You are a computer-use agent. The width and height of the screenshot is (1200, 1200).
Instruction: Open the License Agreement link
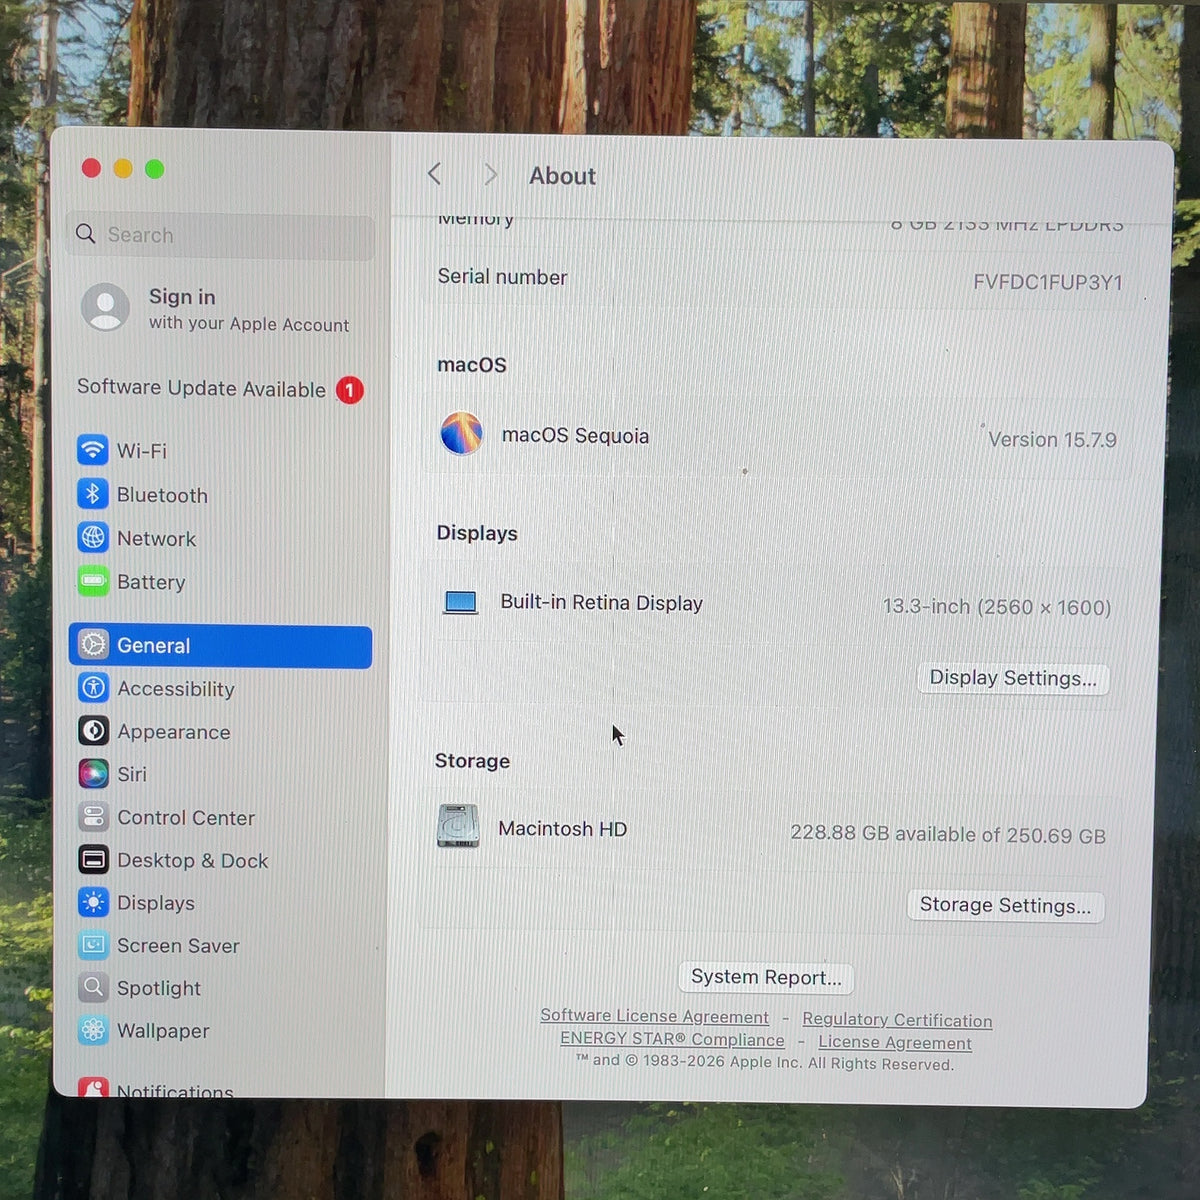point(895,1042)
